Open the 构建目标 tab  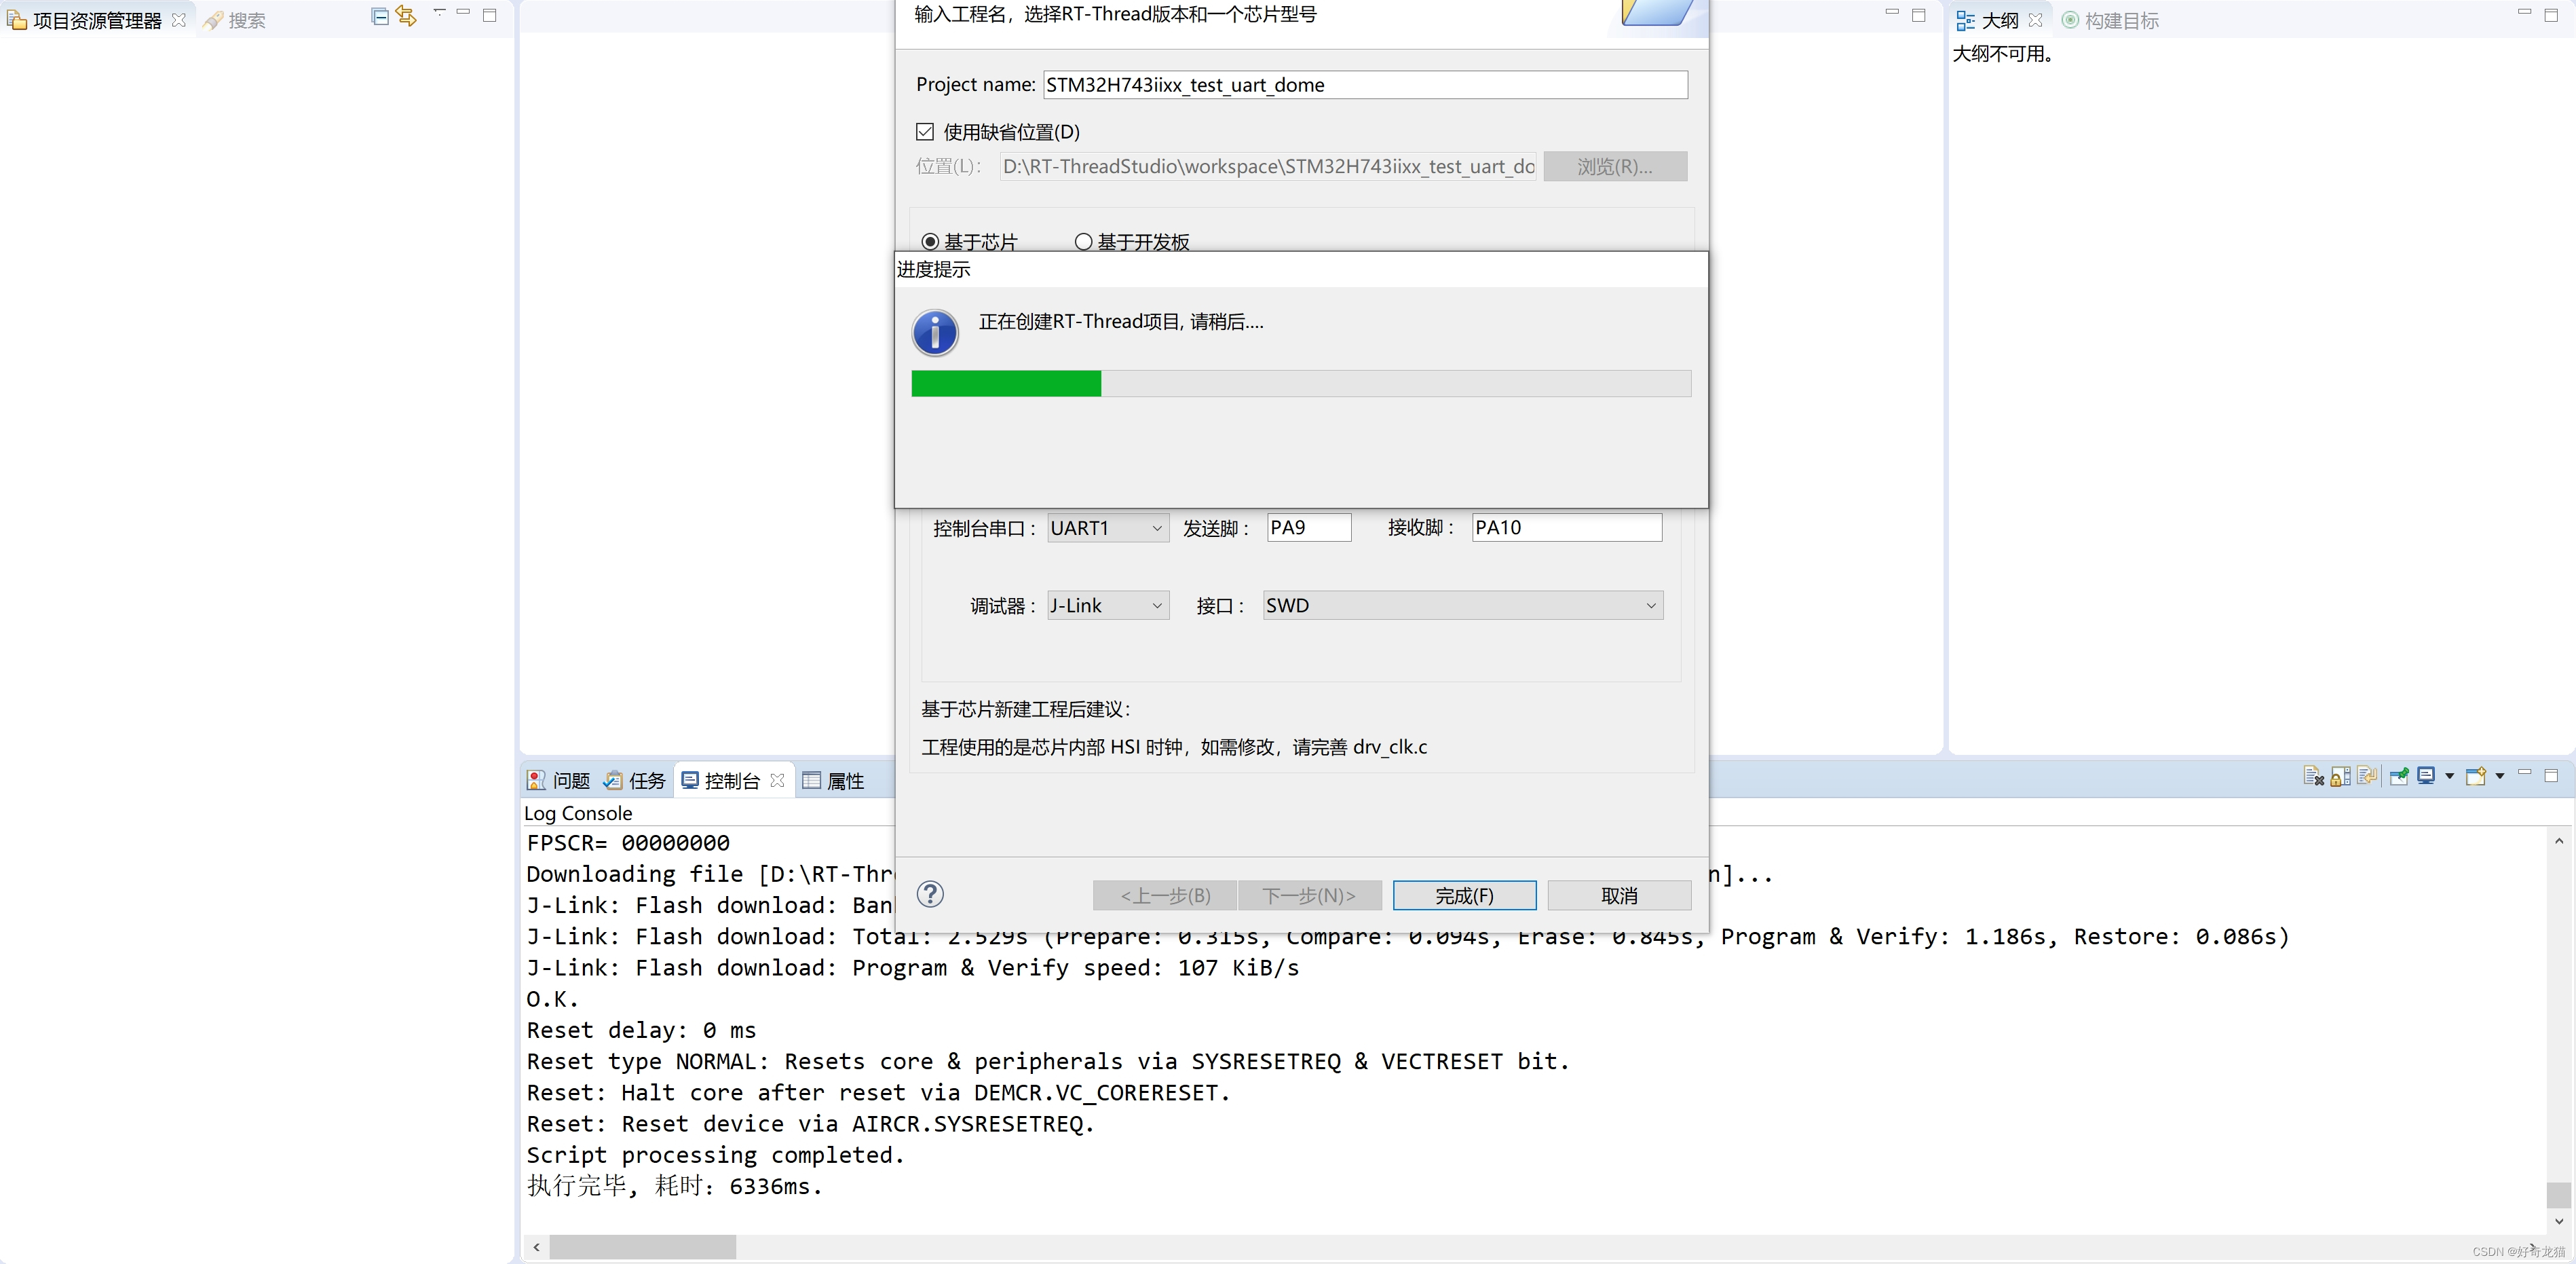click(x=2111, y=20)
